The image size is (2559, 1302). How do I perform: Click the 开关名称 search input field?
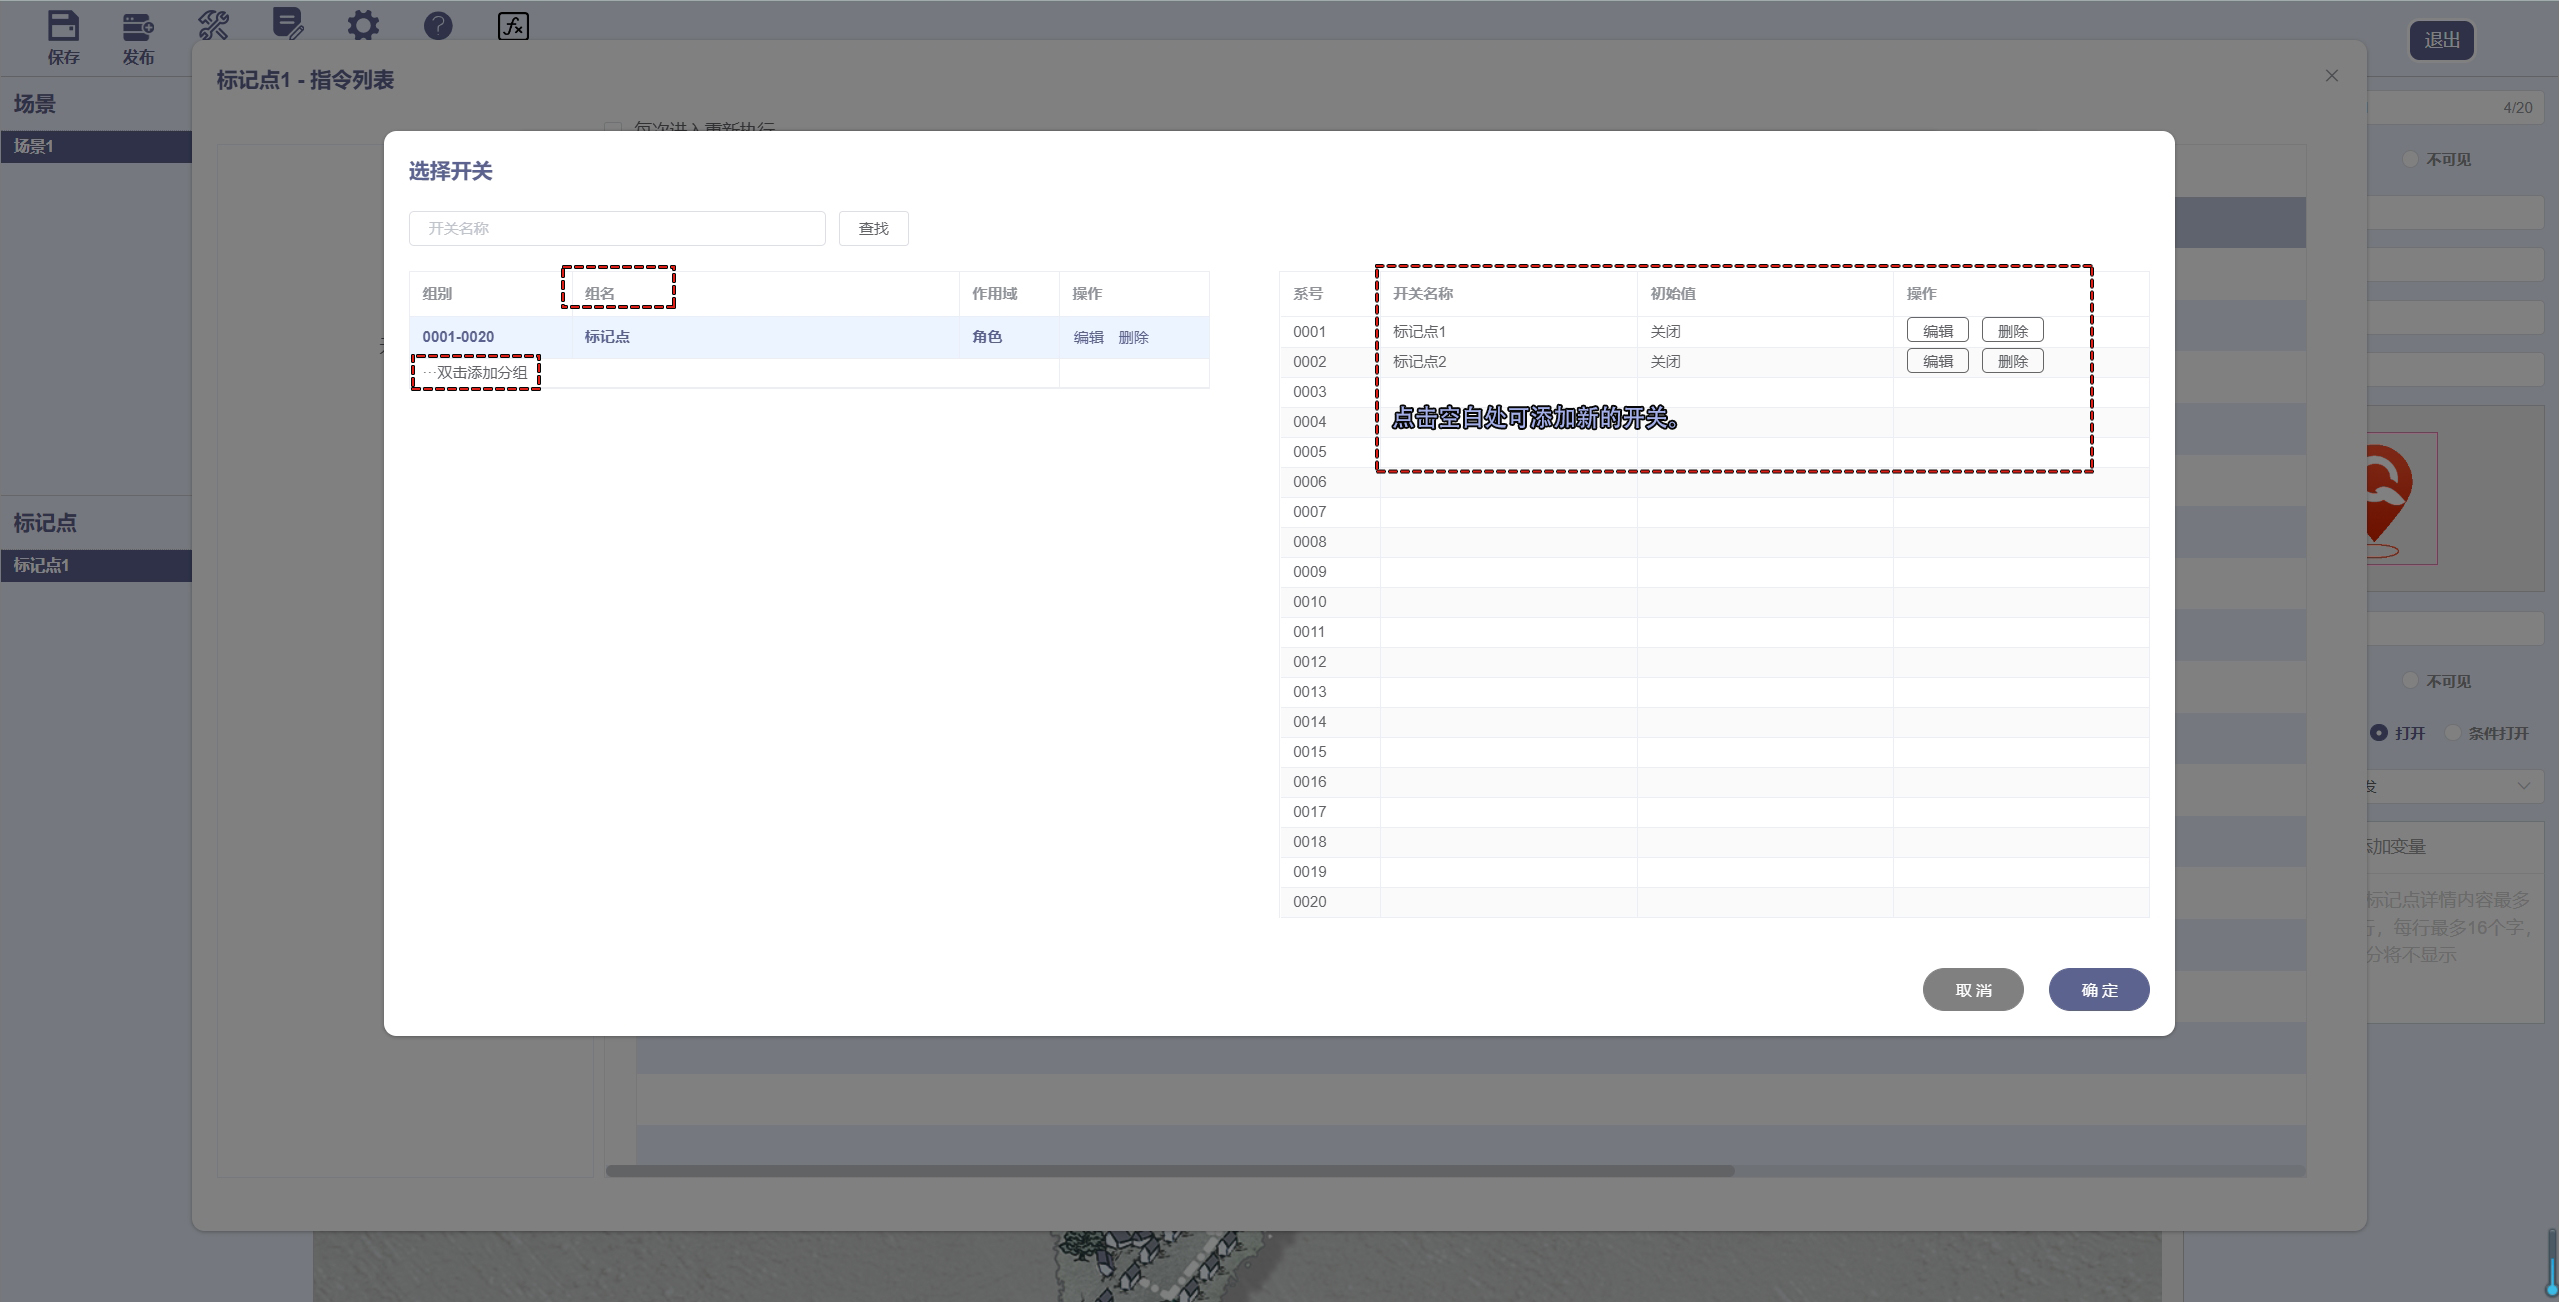pos(617,229)
